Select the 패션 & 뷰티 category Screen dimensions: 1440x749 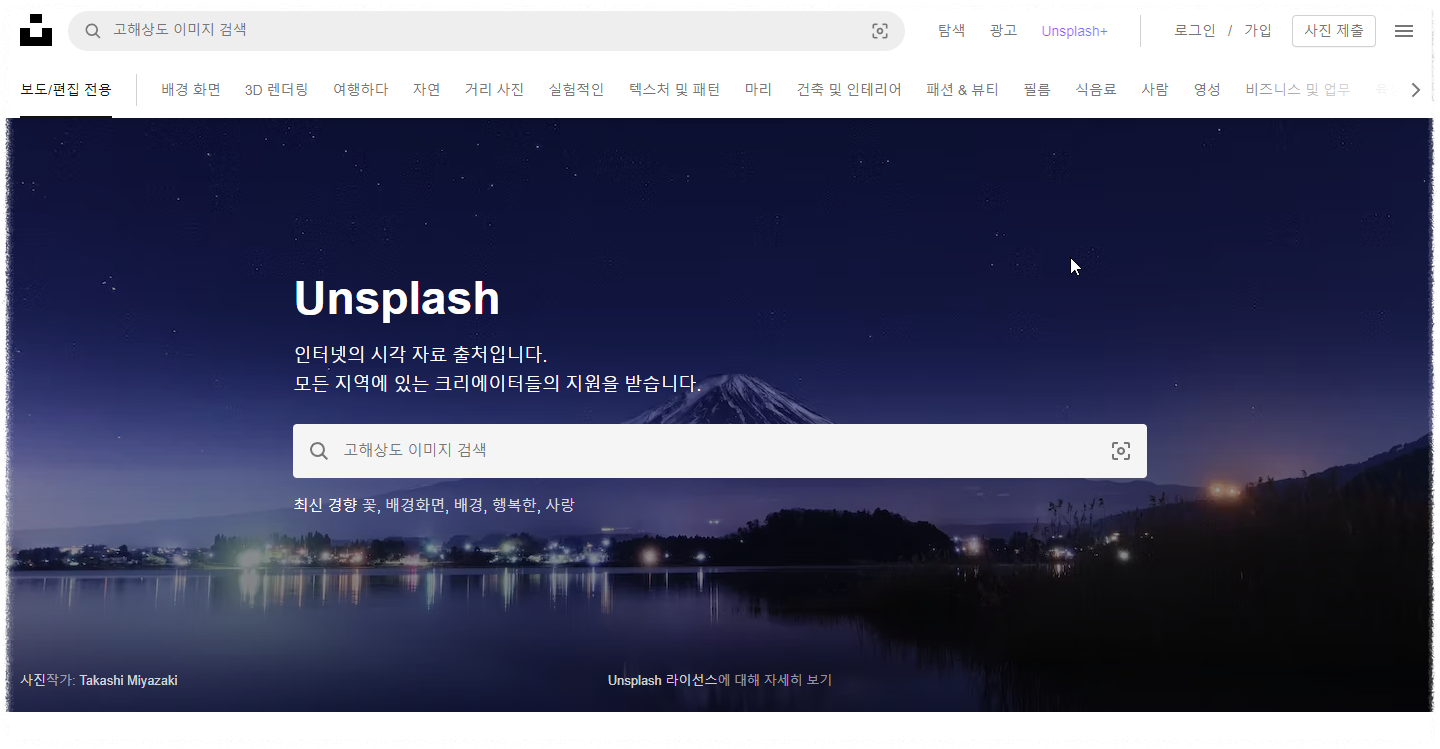[963, 90]
